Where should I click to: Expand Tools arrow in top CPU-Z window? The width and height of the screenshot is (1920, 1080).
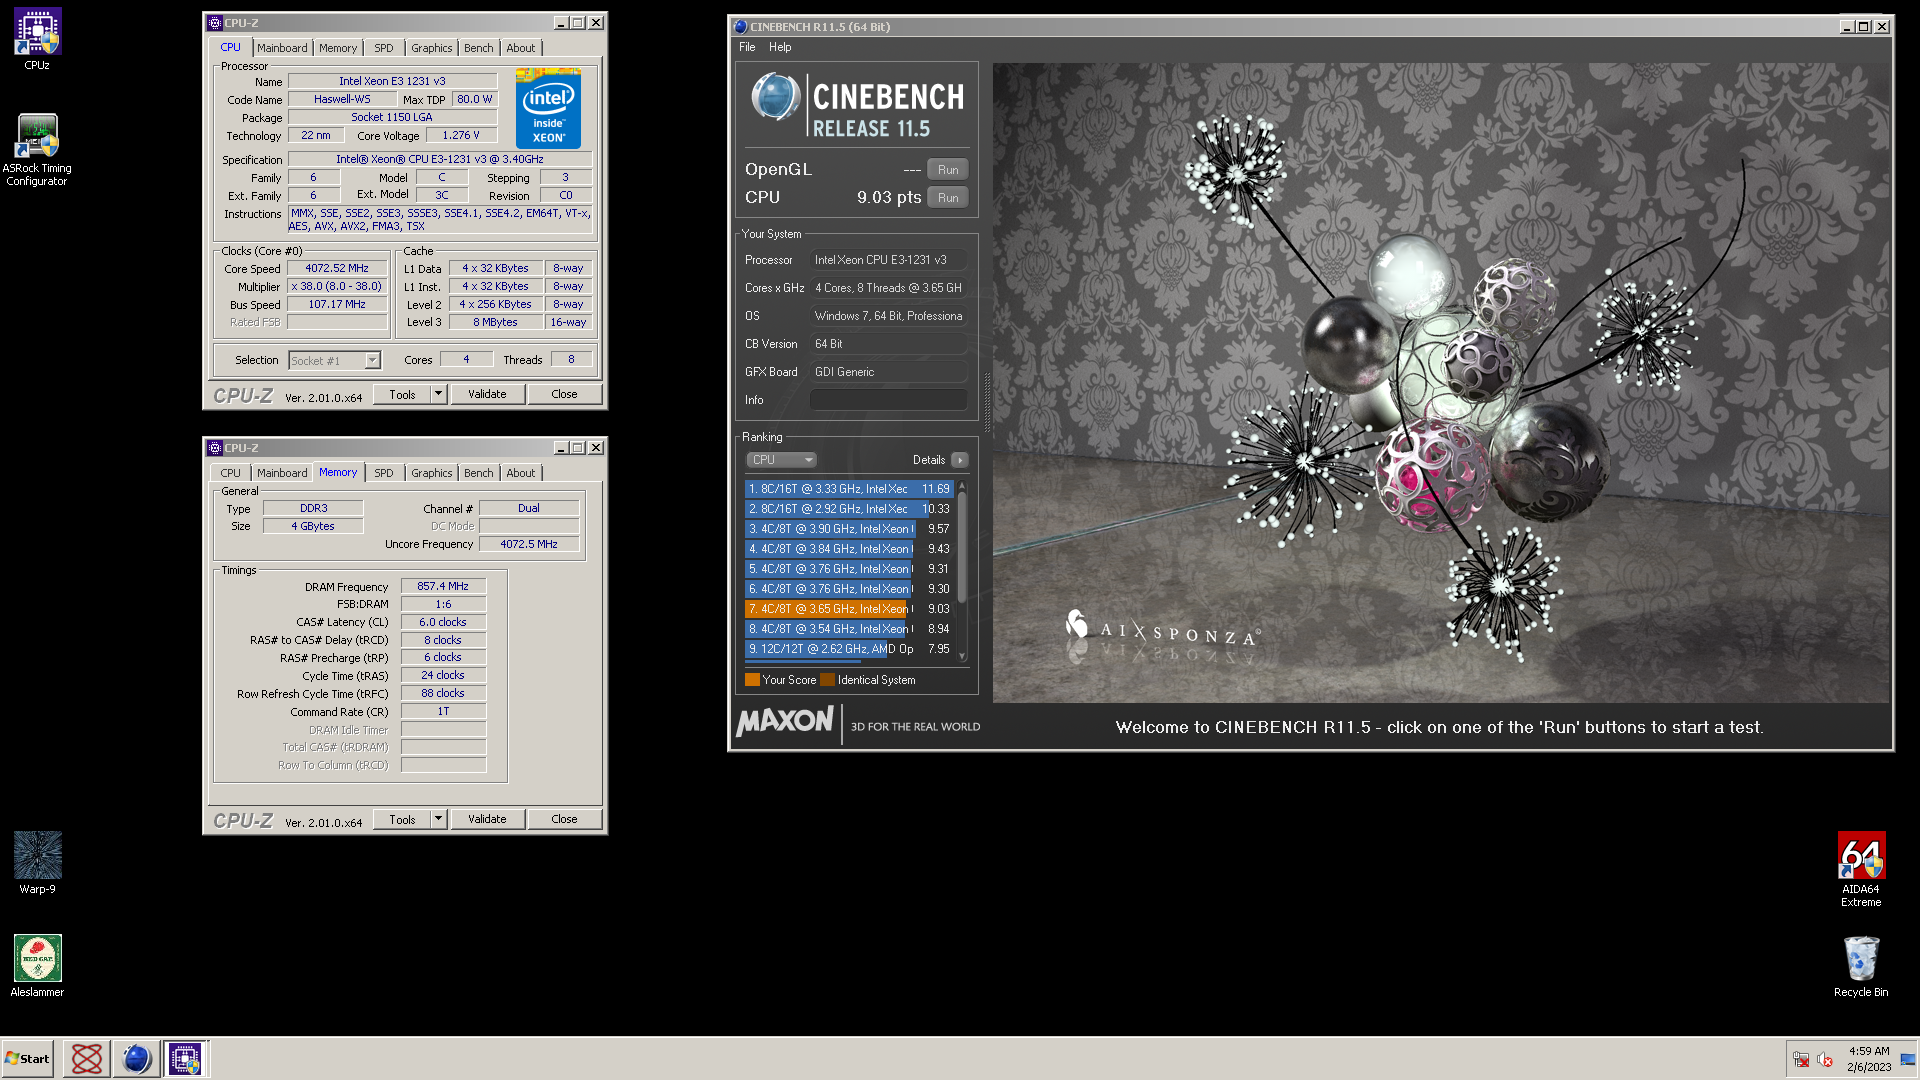(438, 394)
